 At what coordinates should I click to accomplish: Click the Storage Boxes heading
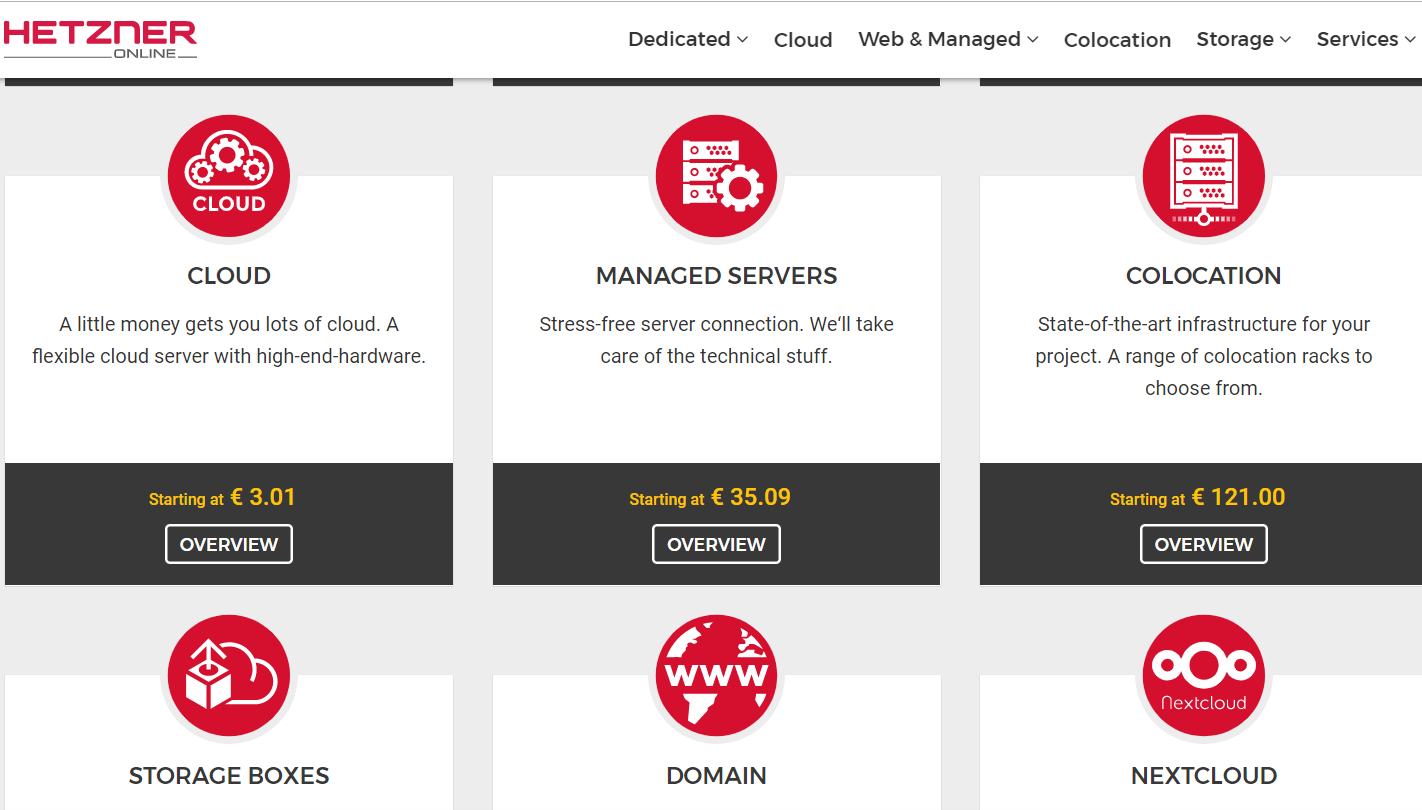pyautogui.click(x=229, y=776)
